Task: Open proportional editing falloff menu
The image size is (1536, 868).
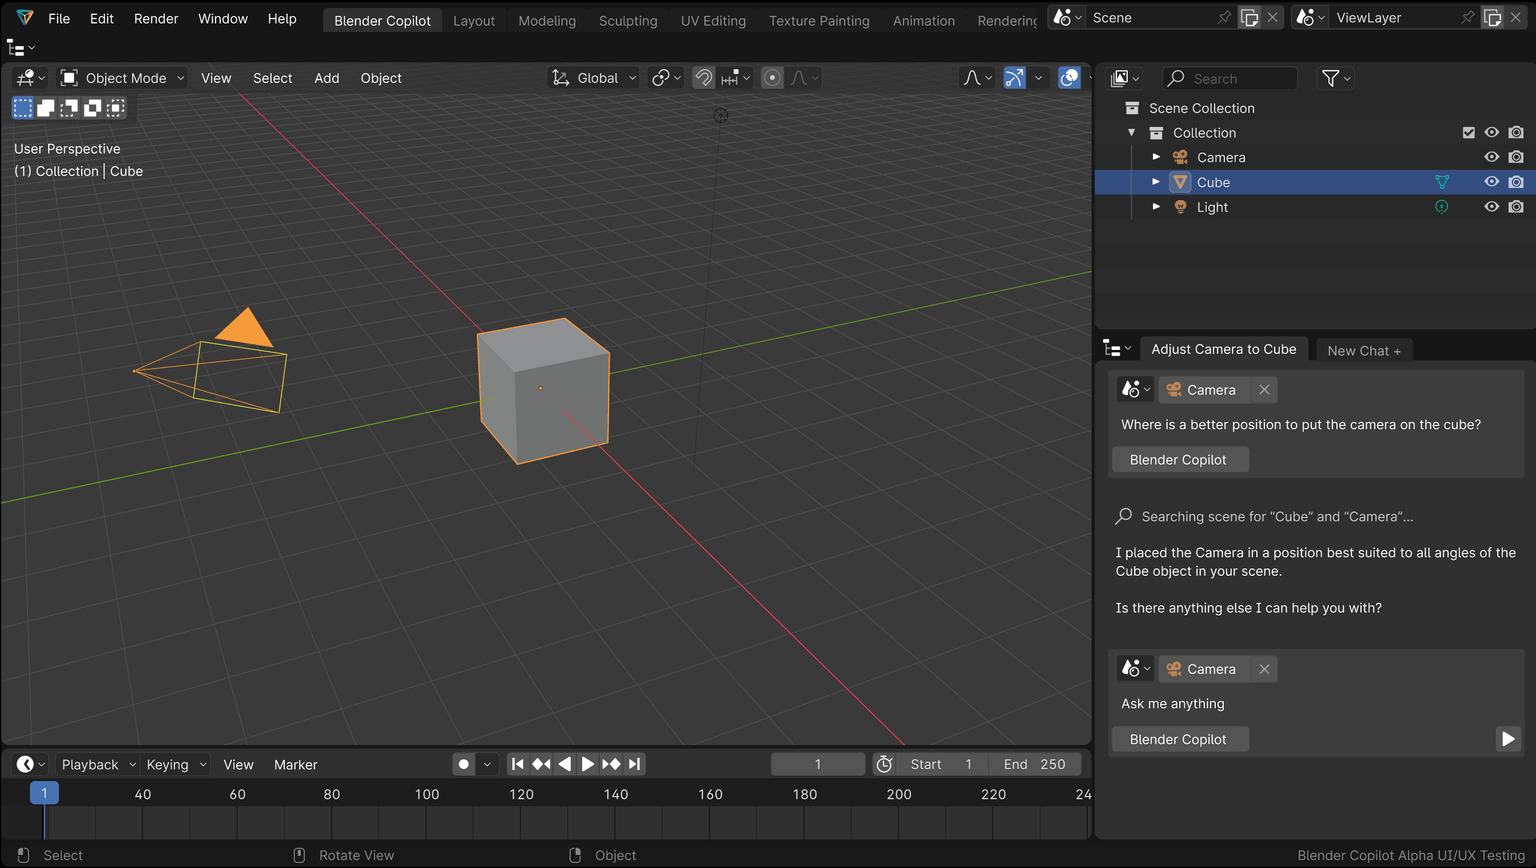Action: click(804, 78)
